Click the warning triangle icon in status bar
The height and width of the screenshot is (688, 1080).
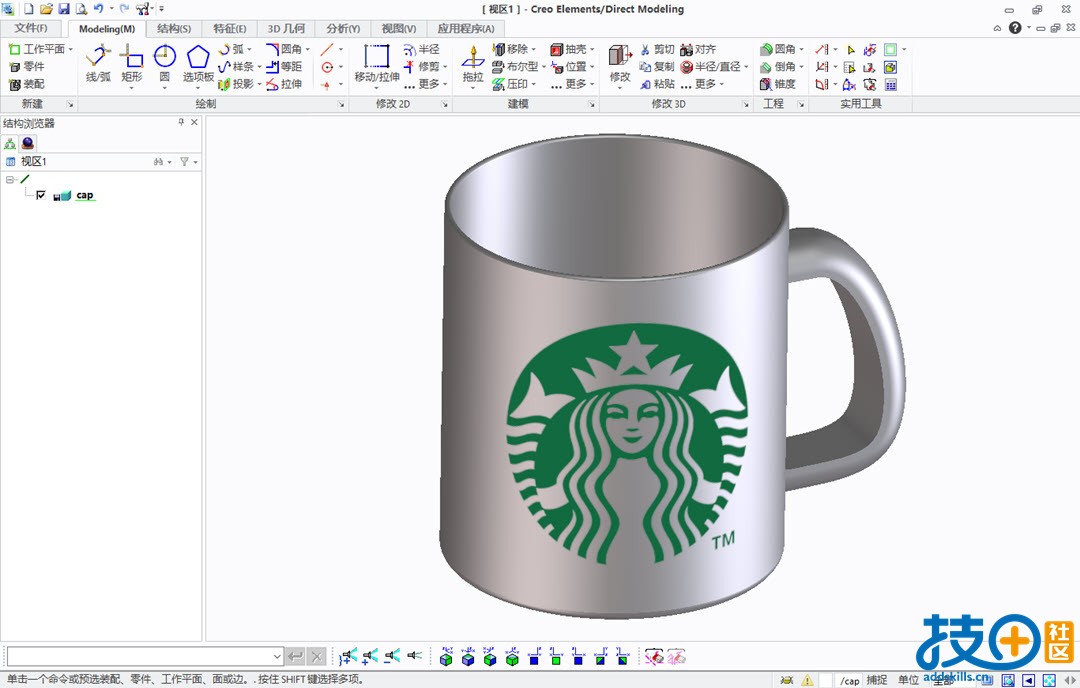[807, 680]
